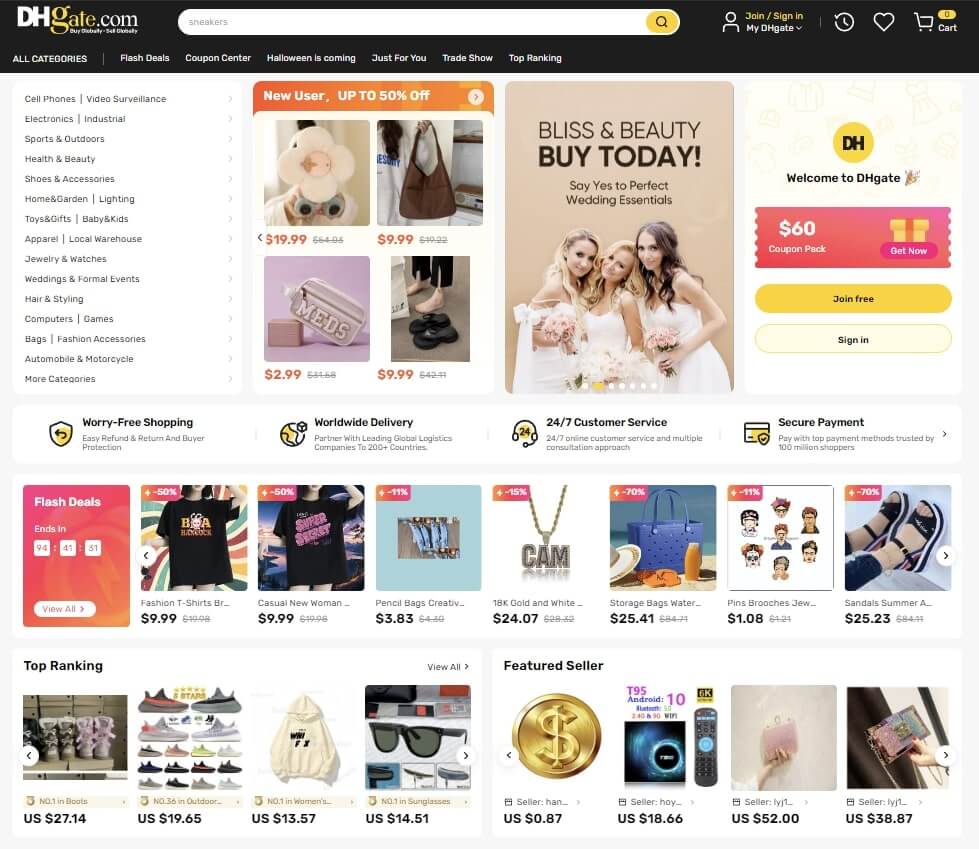Image resolution: width=979 pixels, height=849 pixels.
Task: Open the wishlist heart icon
Action: 883,22
